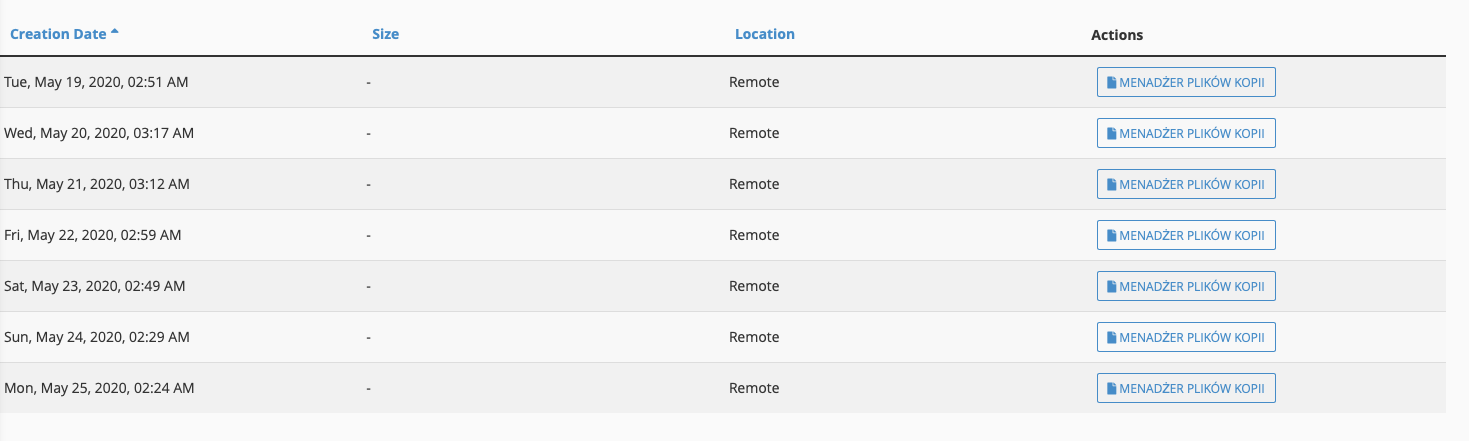This screenshot has width=1469, height=441.
Task: Sort table by Creation Date header
Action: pyautogui.click(x=58, y=34)
